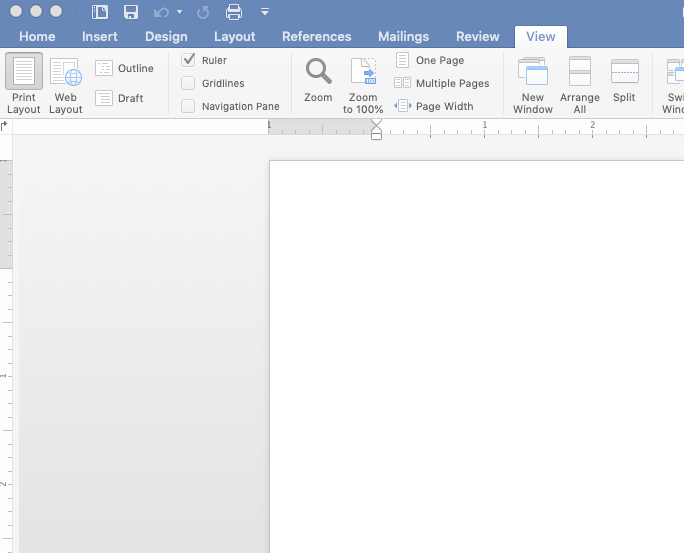This screenshot has height=553, width=684.
Task: Select the Outline view
Action: pyautogui.click(x=125, y=68)
